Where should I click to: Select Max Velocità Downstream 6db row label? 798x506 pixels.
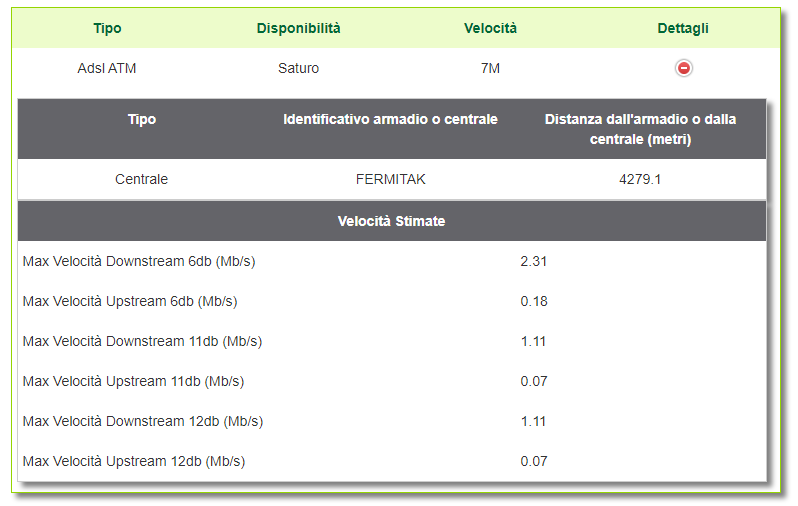[139, 261]
